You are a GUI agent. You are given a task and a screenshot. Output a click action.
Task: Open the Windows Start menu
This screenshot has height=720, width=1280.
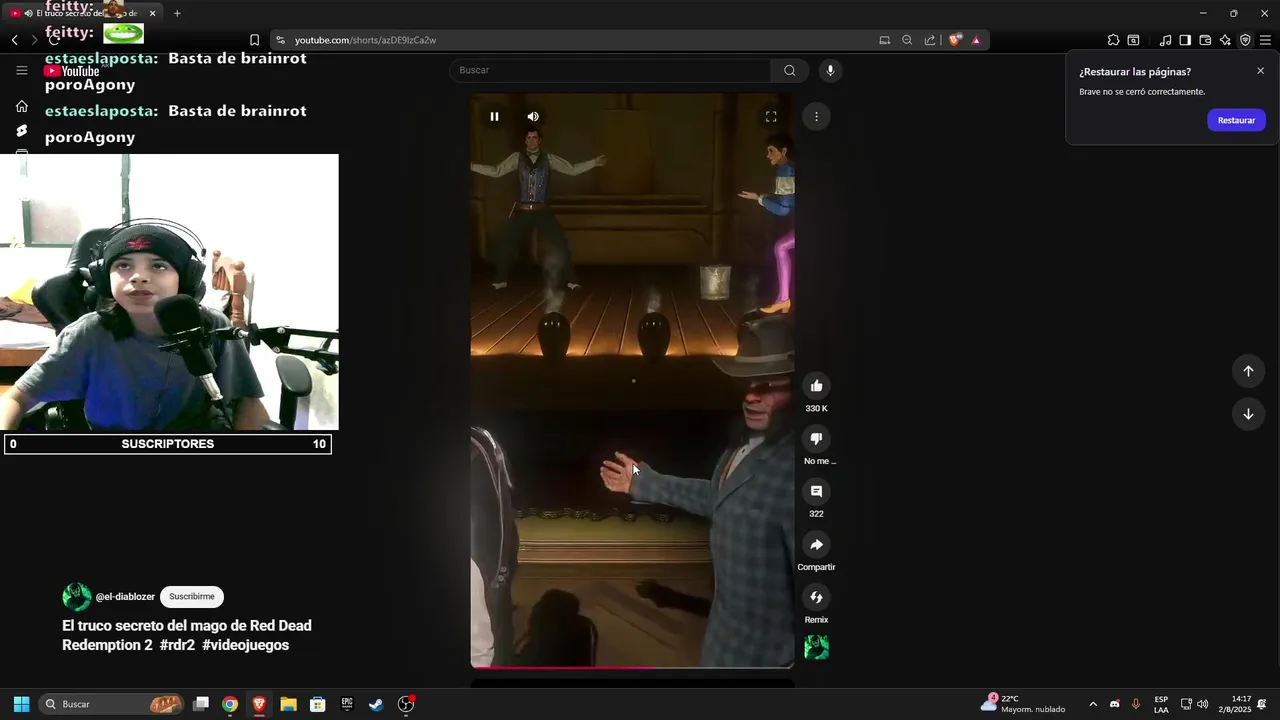pyautogui.click(x=21, y=704)
